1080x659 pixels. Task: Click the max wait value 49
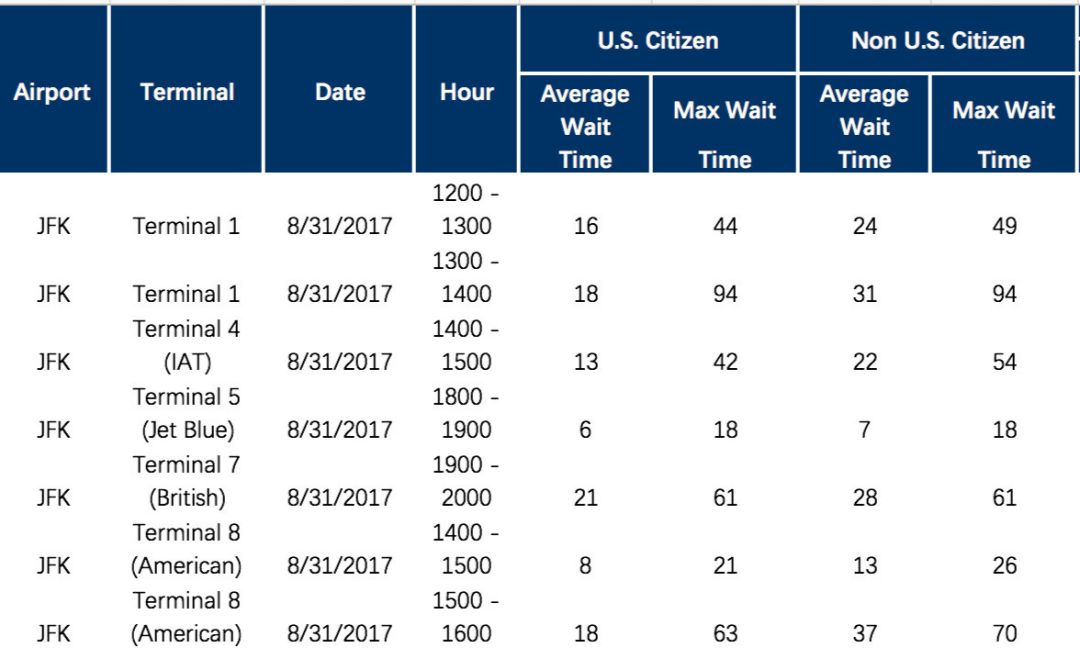(1004, 226)
